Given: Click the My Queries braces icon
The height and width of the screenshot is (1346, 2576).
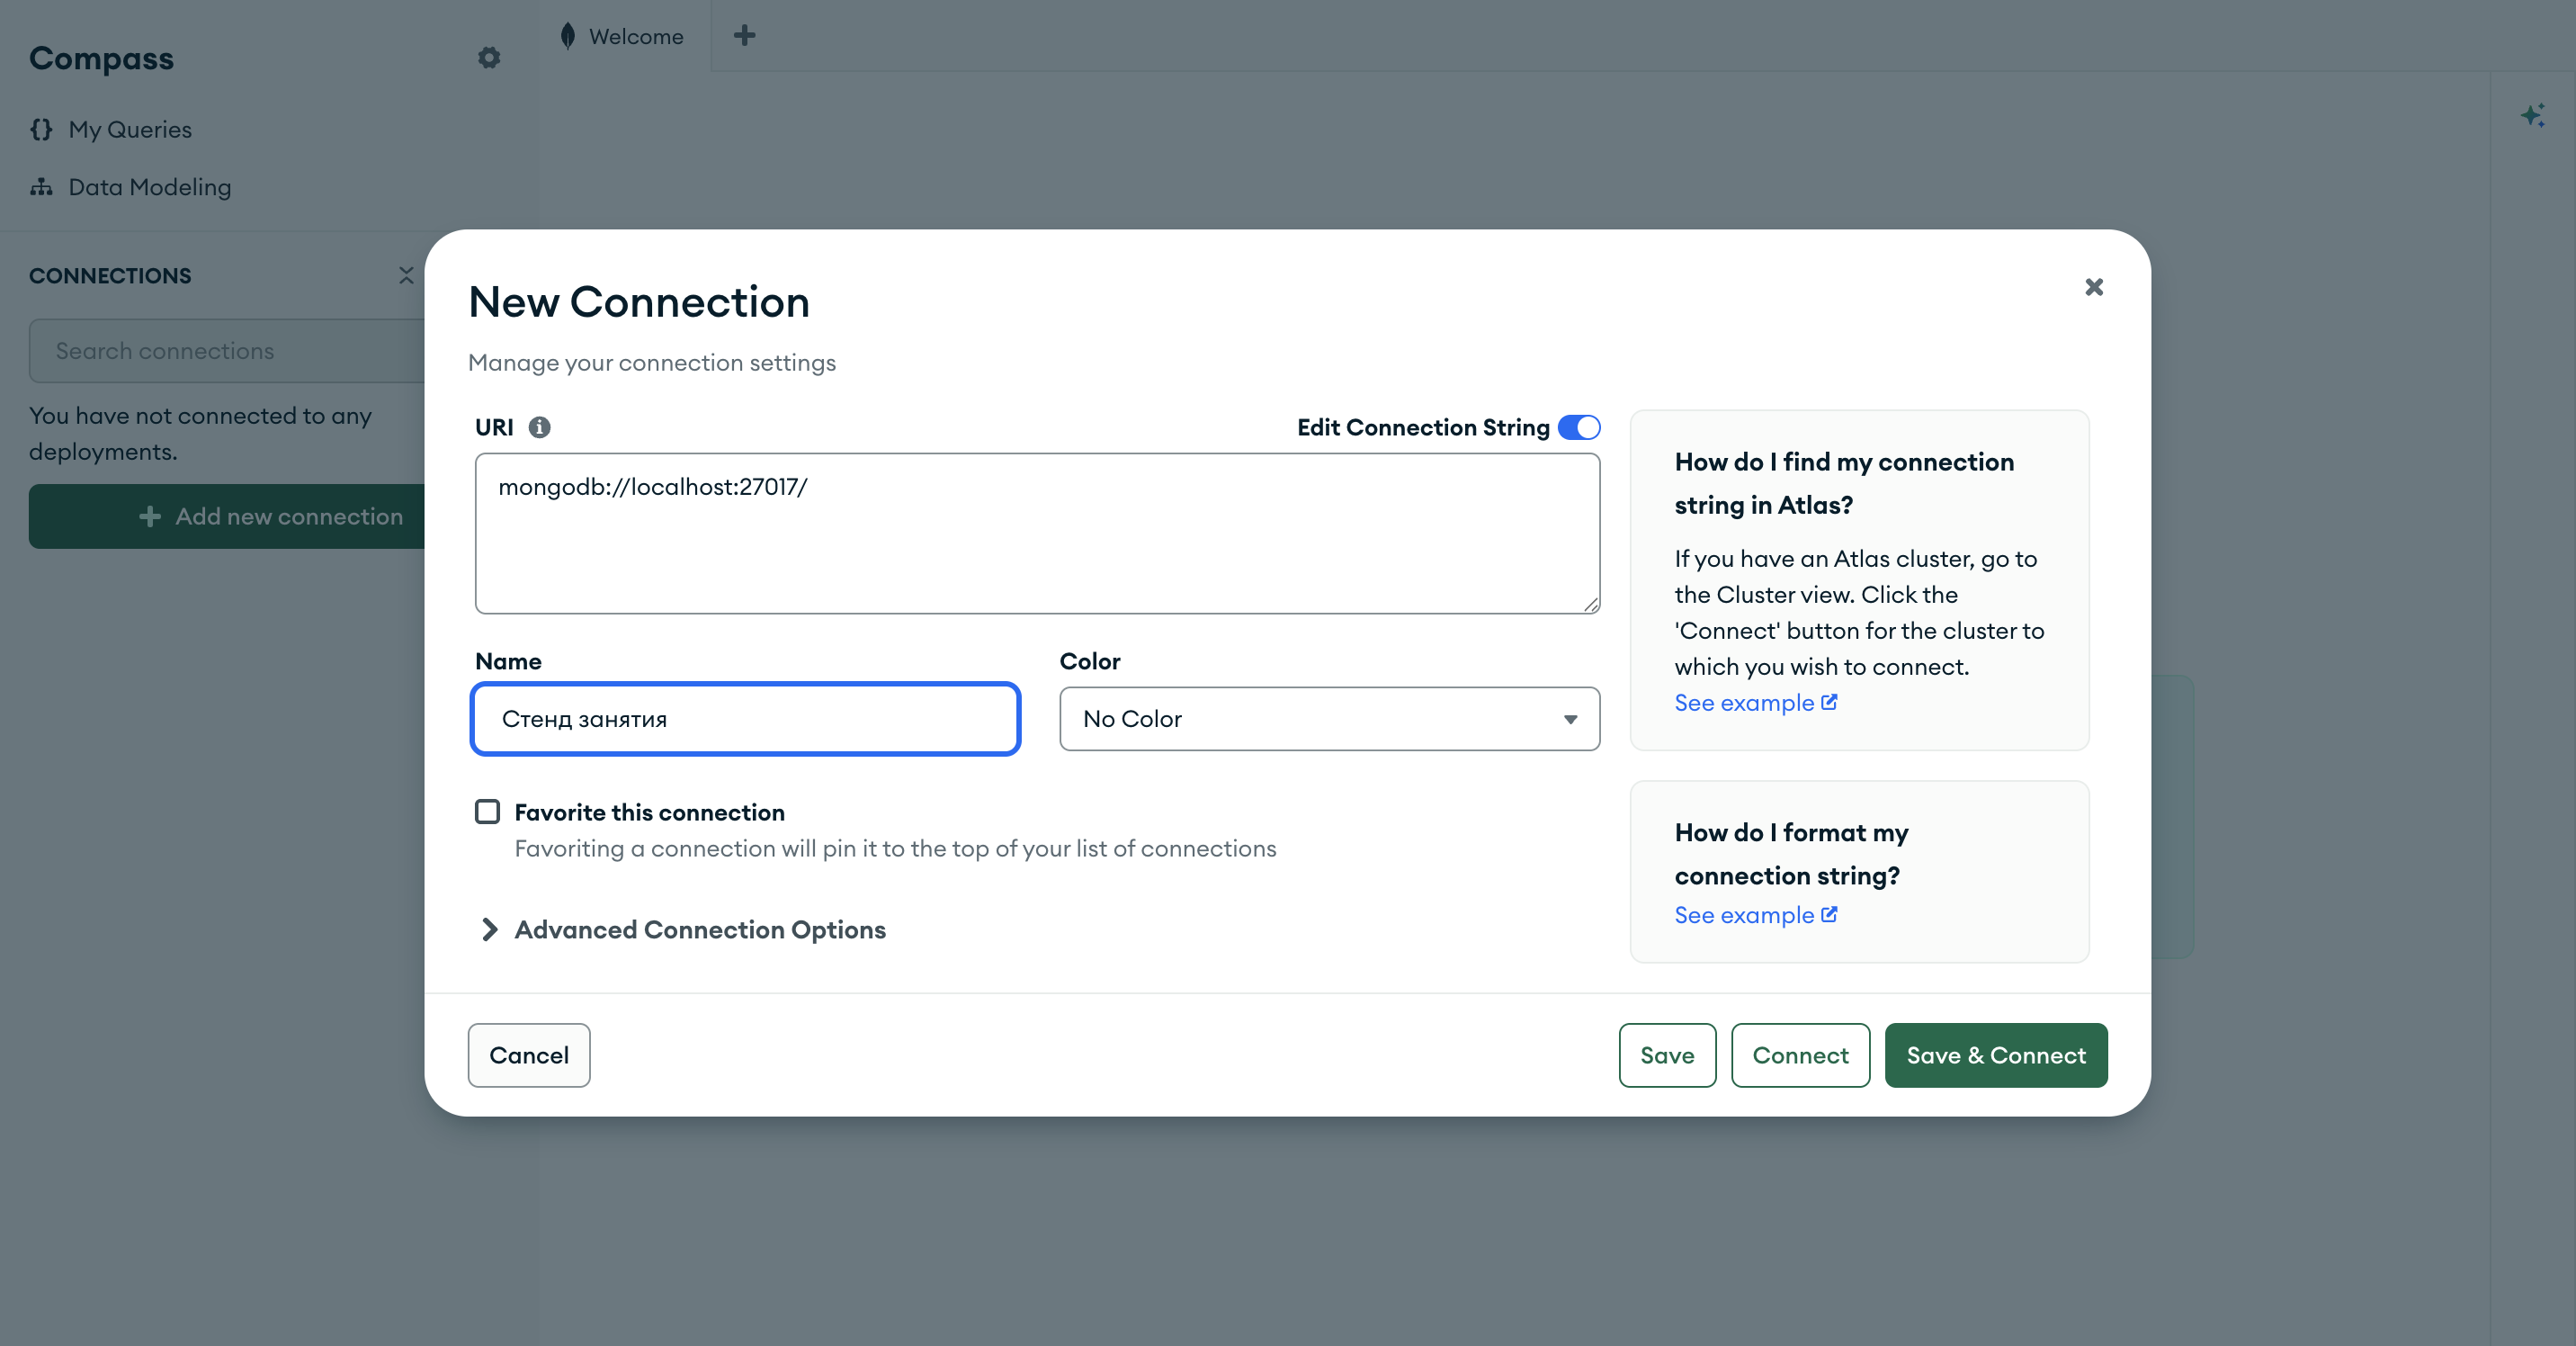Looking at the screenshot, I should [41, 129].
